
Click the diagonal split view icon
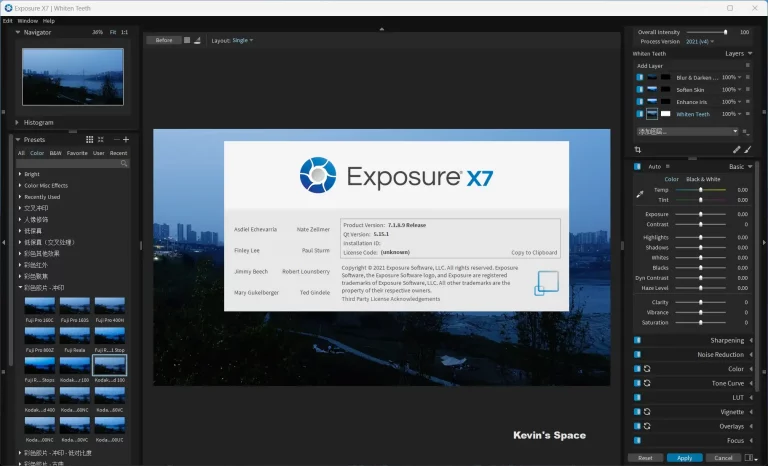coord(197,40)
